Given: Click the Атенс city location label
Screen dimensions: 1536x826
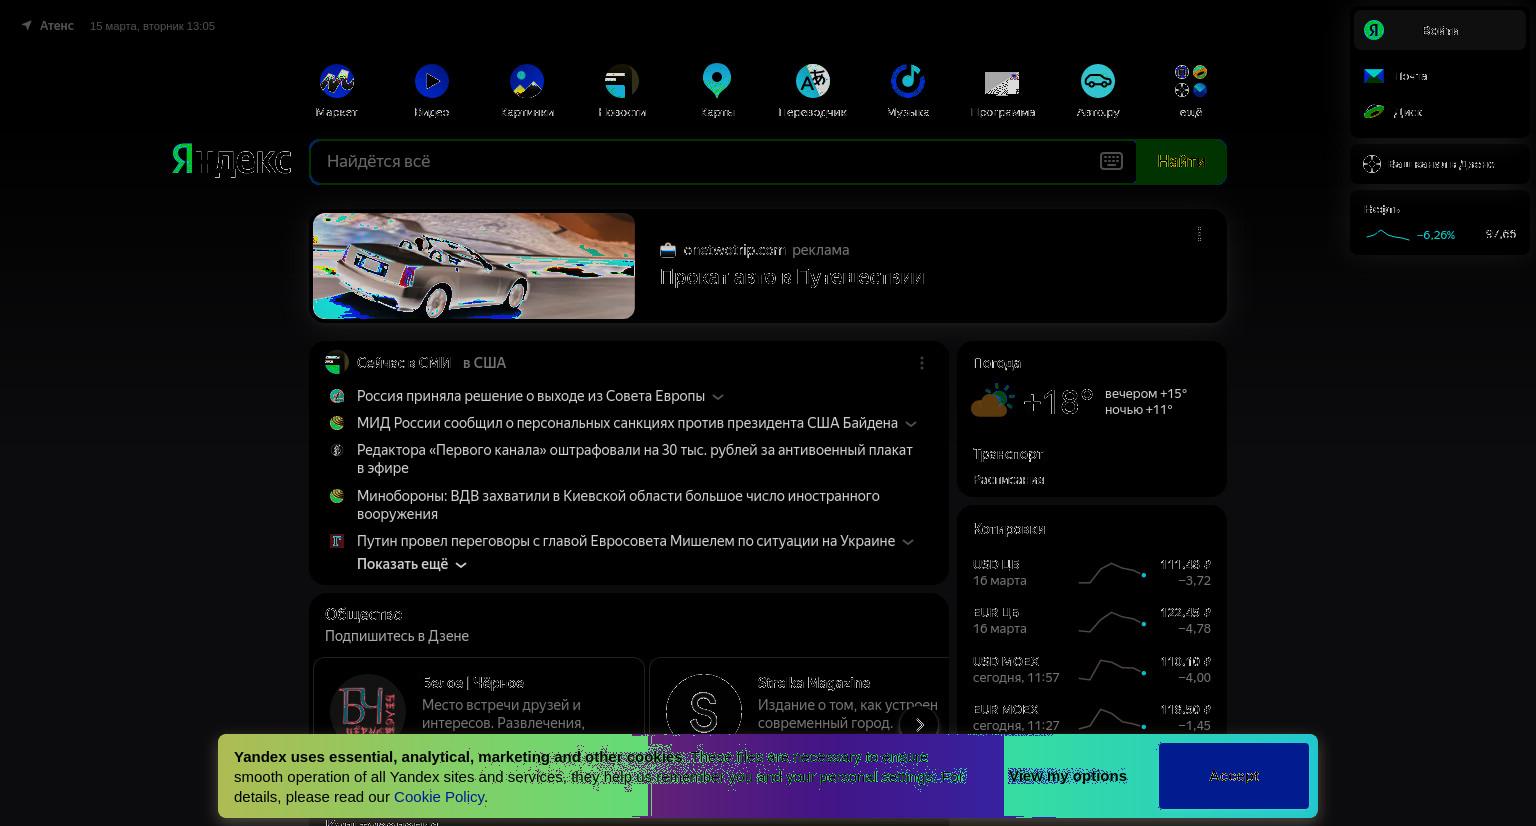Looking at the screenshot, I should pos(57,26).
